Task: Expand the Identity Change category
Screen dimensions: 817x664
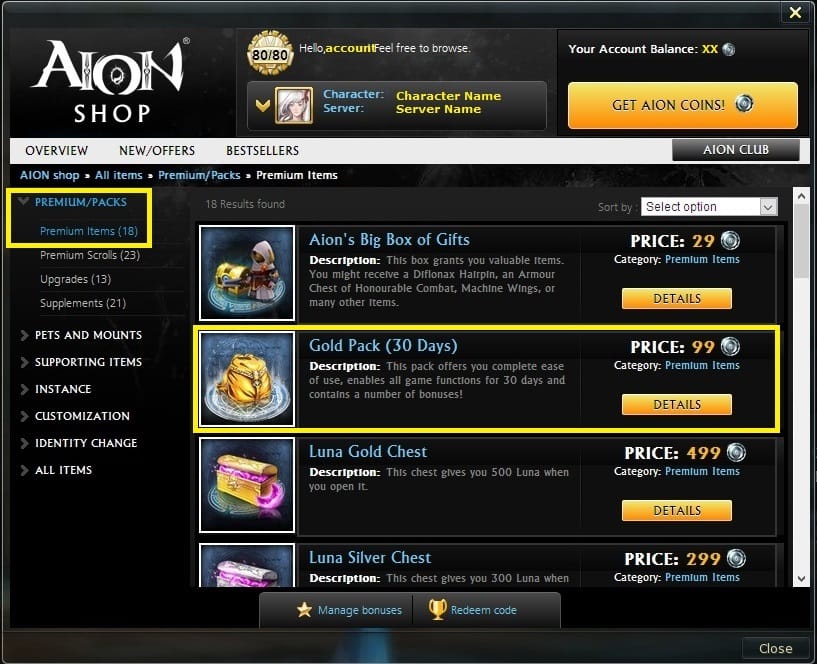Action: pos(86,443)
